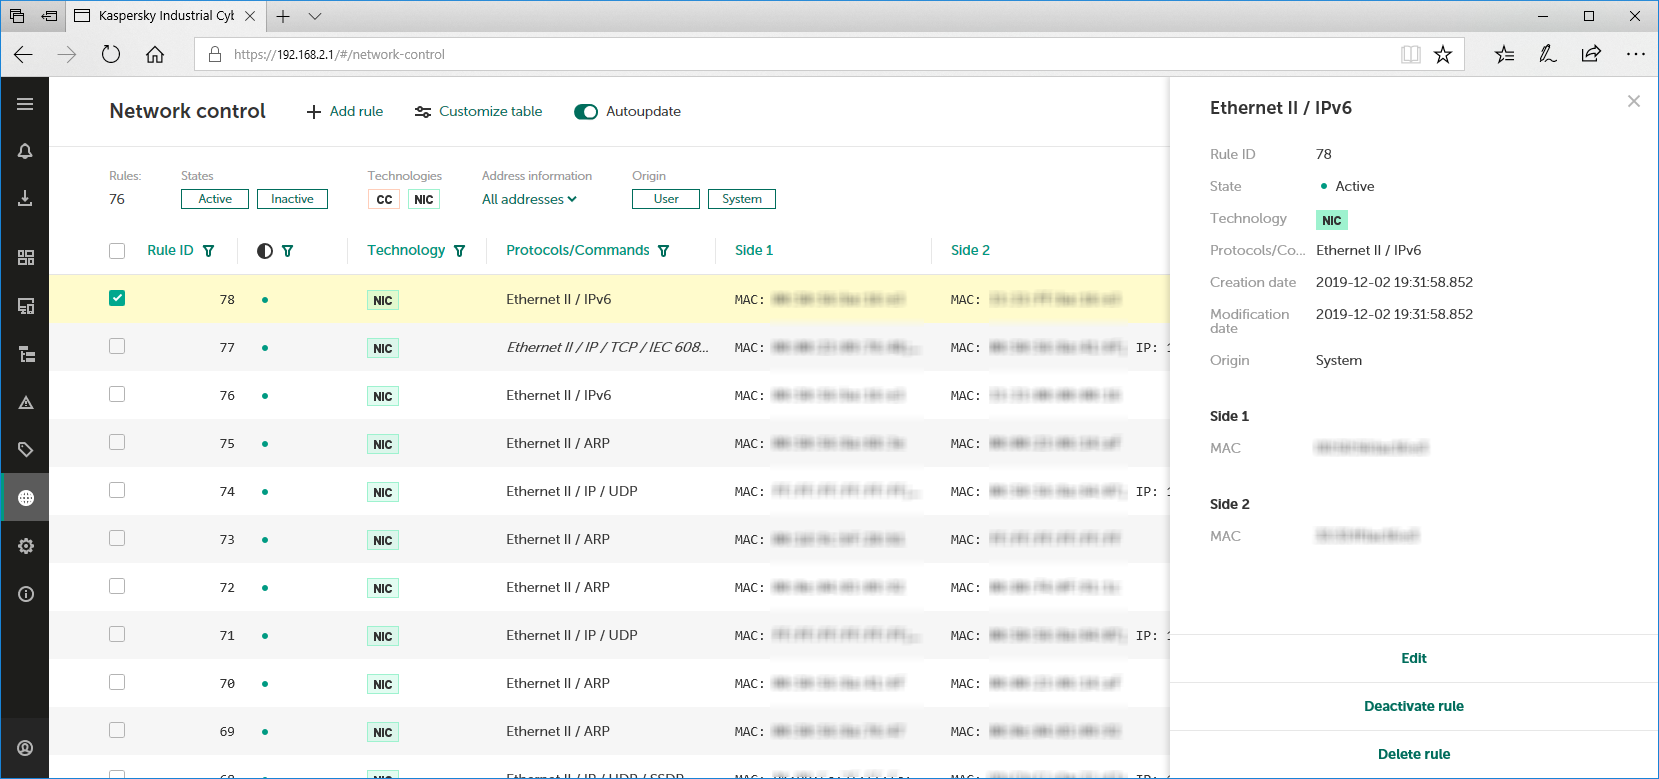Open Customize table settings
1659x779 pixels.
pos(479,112)
